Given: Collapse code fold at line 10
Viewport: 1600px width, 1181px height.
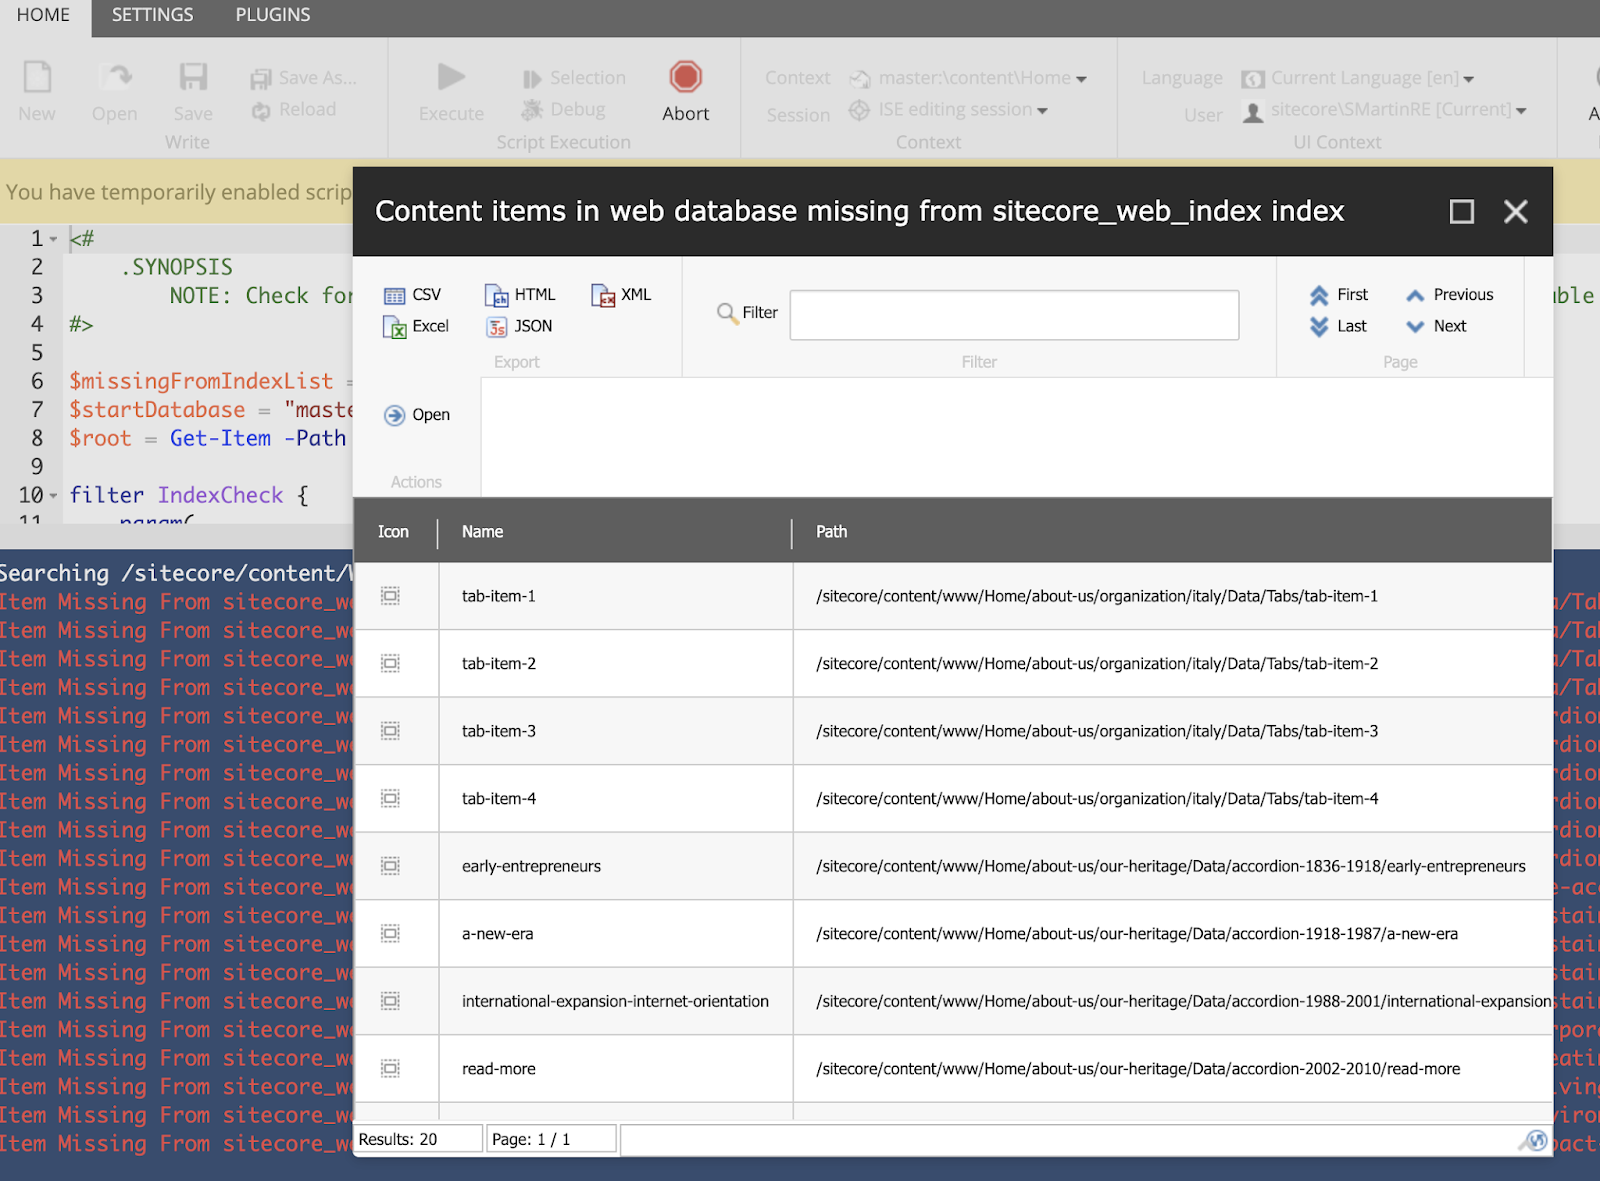Looking at the screenshot, I should pyautogui.click(x=54, y=496).
